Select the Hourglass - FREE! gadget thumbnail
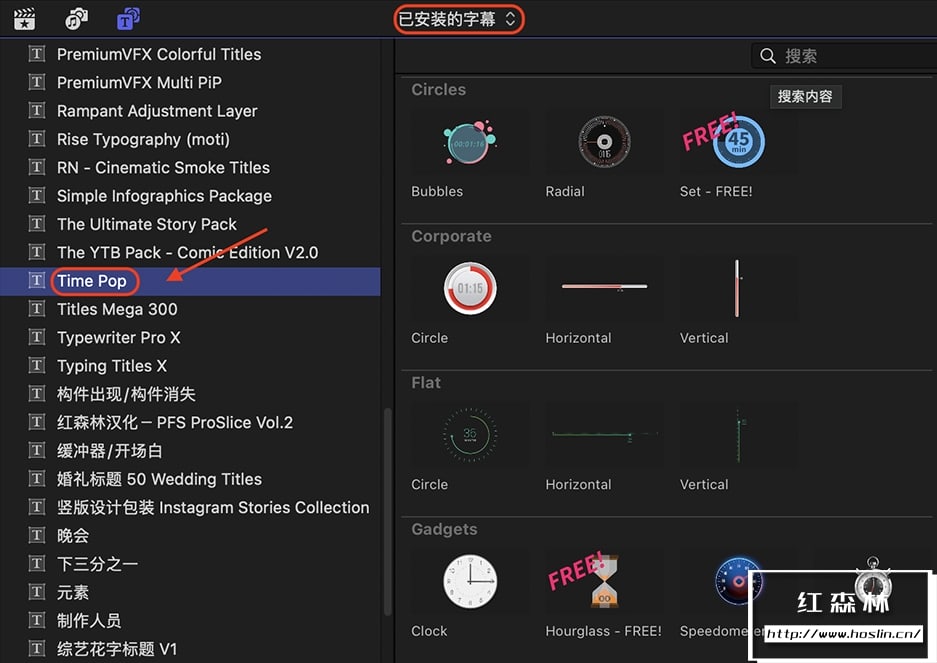The image size is (937, 663). (x=604, y=582)
